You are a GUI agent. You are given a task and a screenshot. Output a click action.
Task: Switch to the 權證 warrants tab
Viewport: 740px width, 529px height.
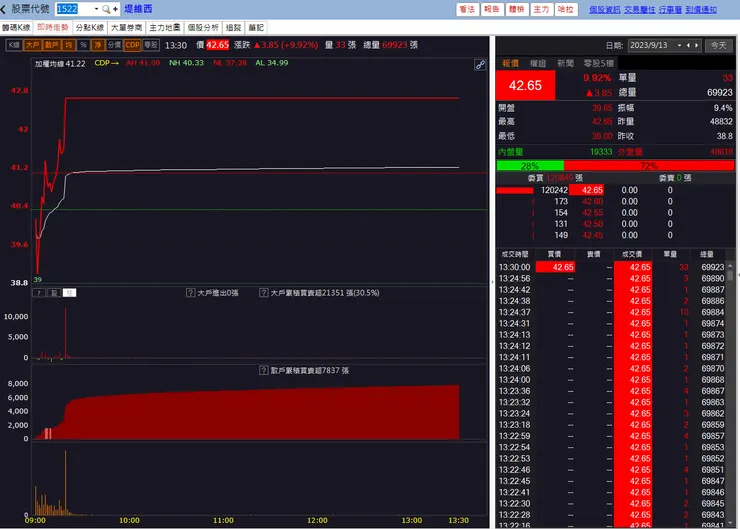[538, 63]
